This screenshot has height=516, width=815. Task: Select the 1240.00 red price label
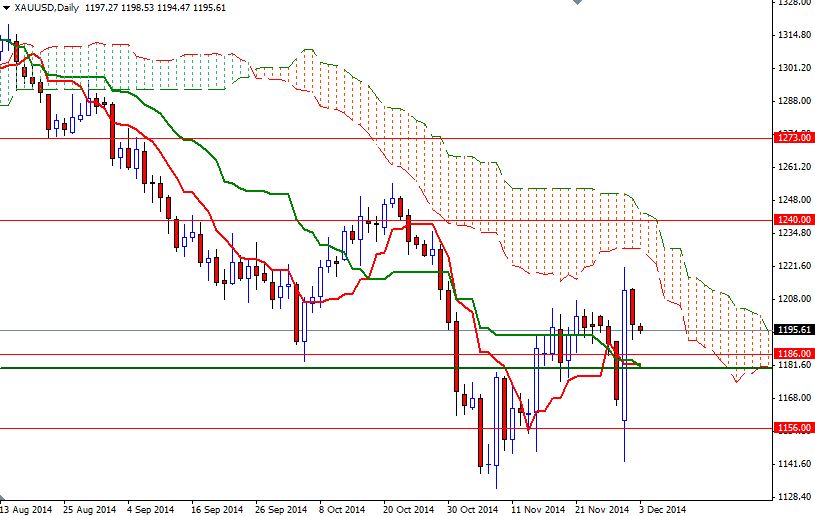(793, 220)
